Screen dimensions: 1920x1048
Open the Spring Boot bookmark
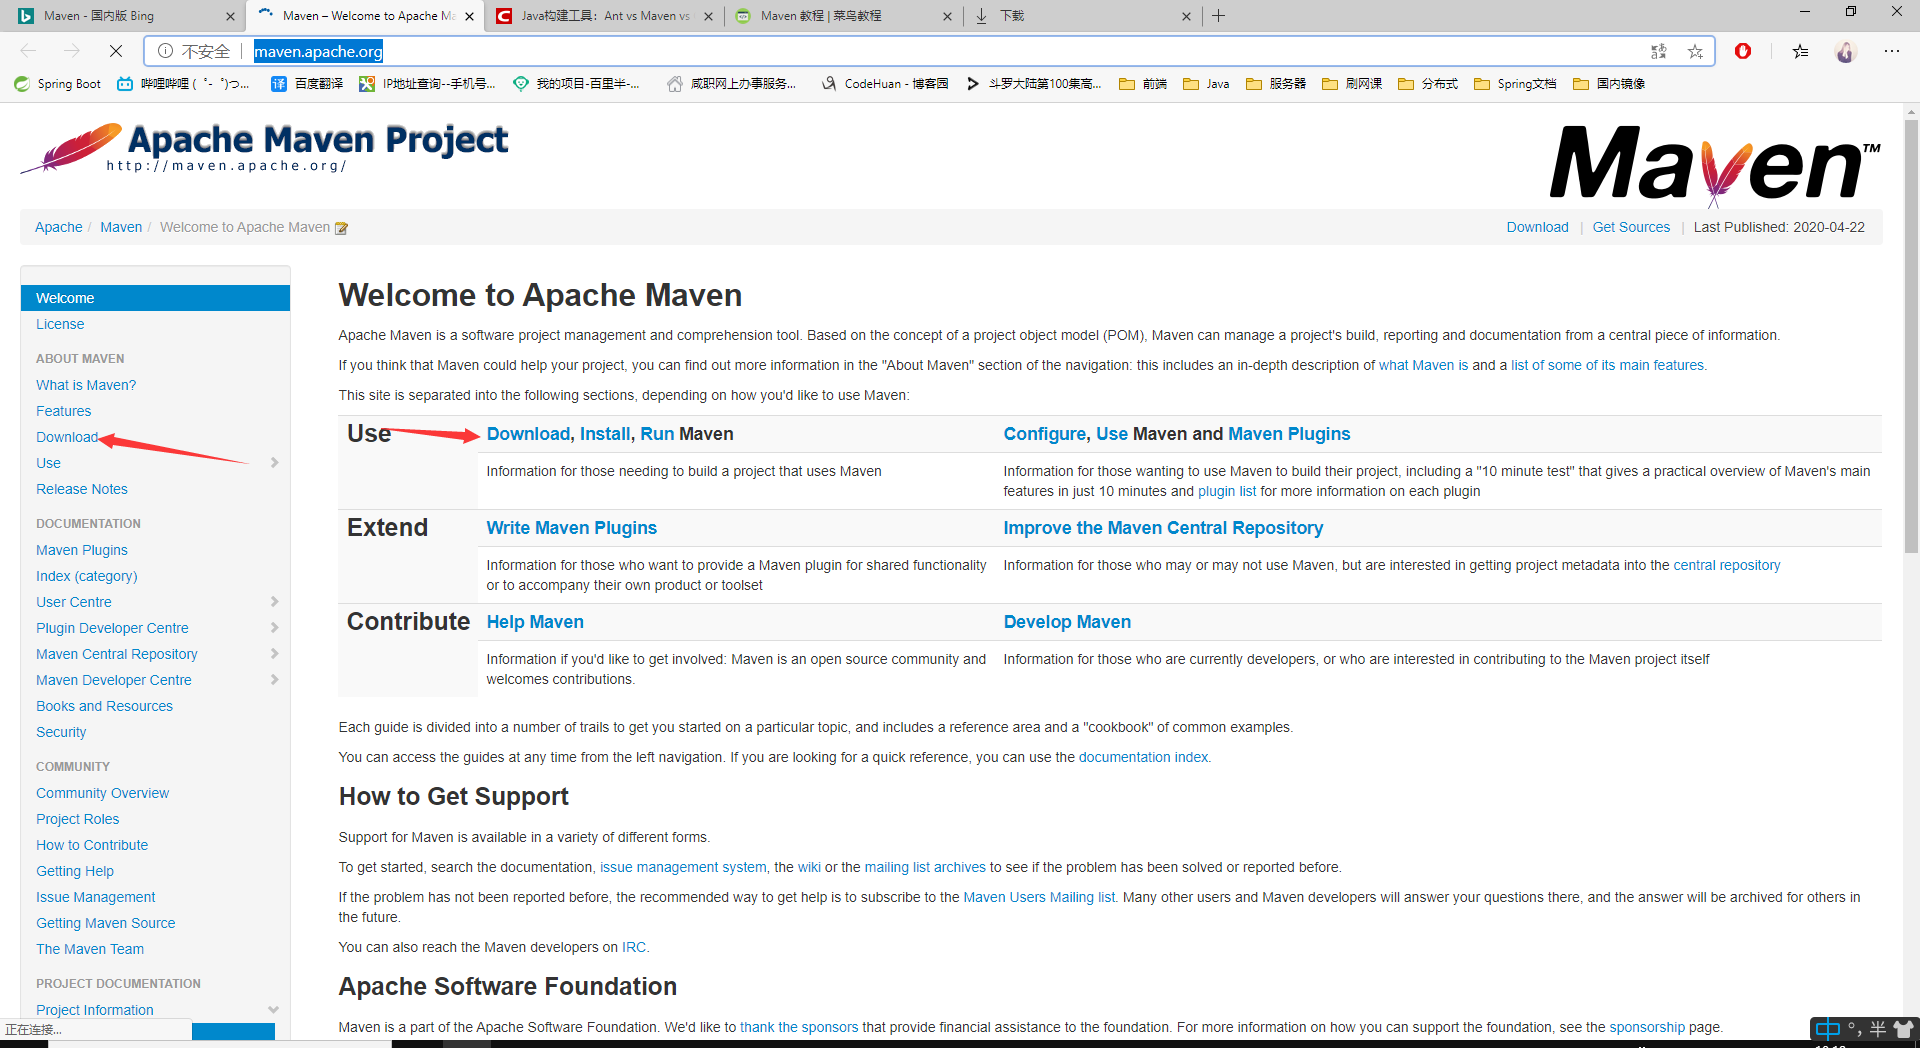(58, 84)
